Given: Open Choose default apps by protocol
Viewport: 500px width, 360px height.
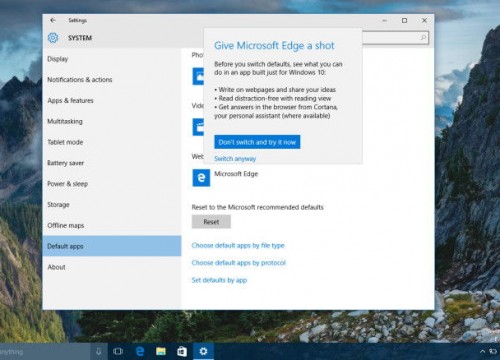Looking at the screenshot, I should (x=239, y=263).
